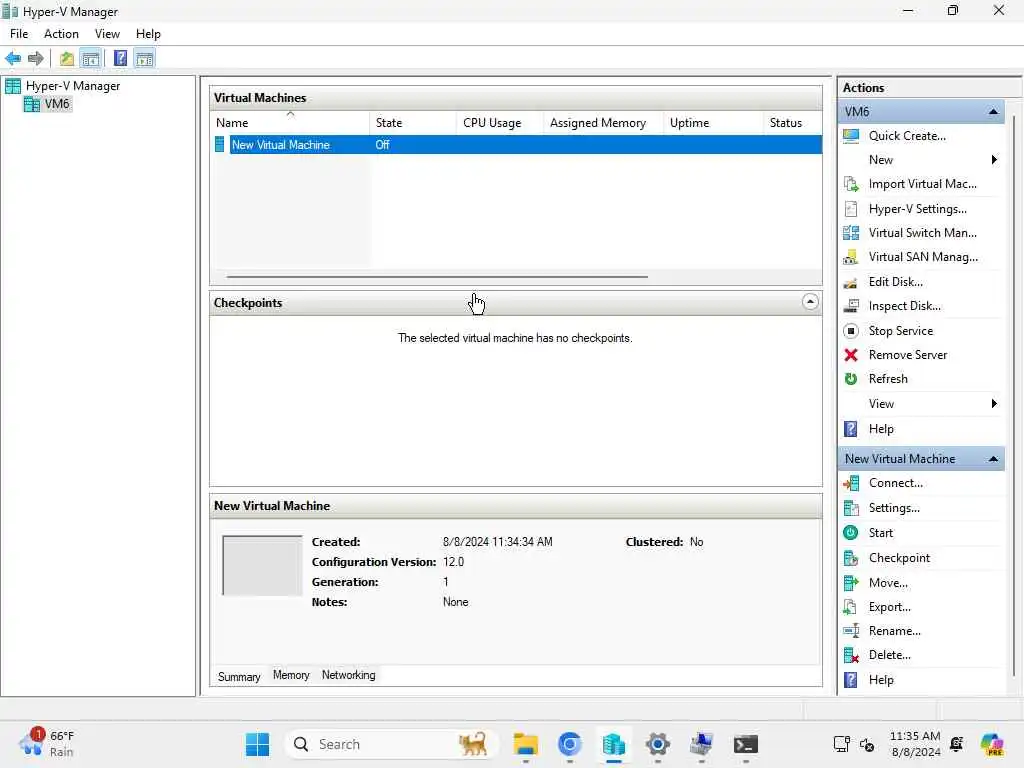This screenshot has height=768, width=1024.
Task: Click the Created date value 8/8/2024 11:34:34 AM
Action: (498, 542)
